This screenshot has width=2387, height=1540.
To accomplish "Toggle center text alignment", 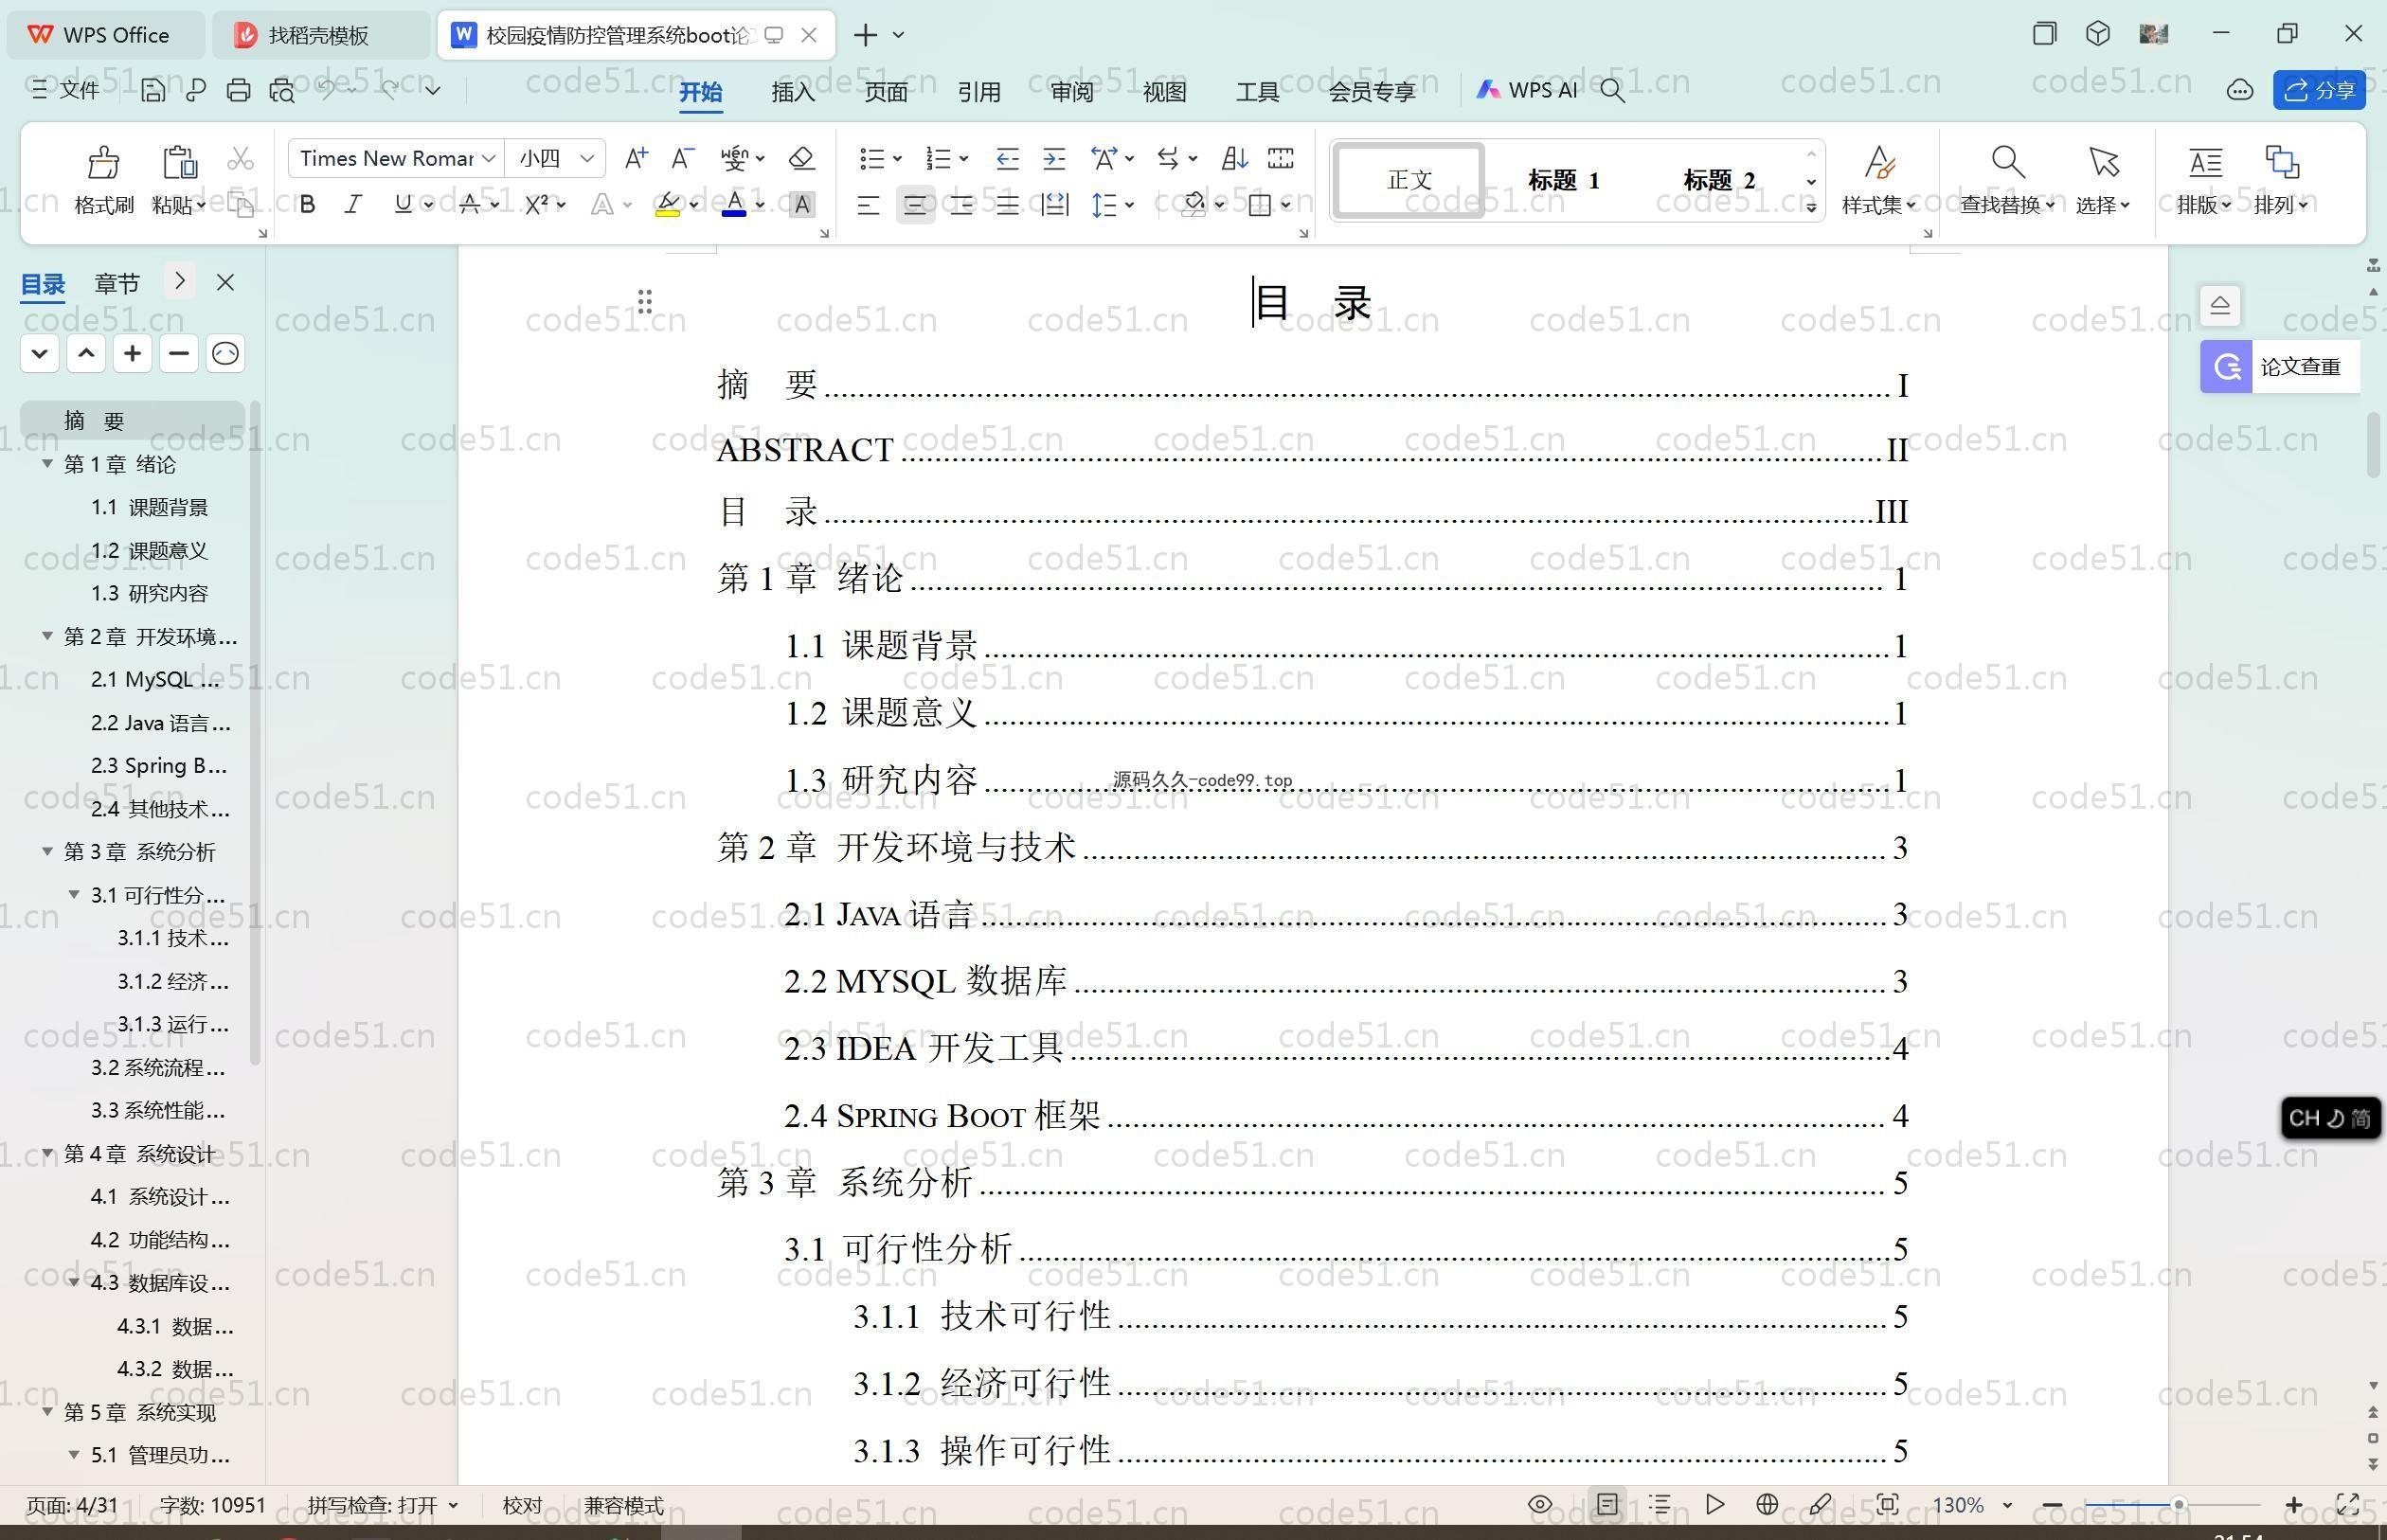I will tap(914, 206).
